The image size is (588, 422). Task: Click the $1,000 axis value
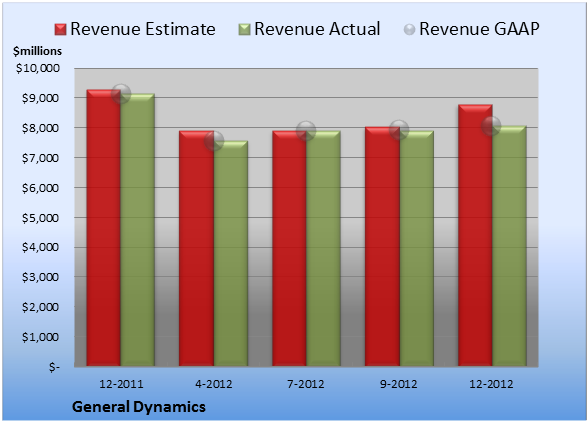(x=40, y=337)
